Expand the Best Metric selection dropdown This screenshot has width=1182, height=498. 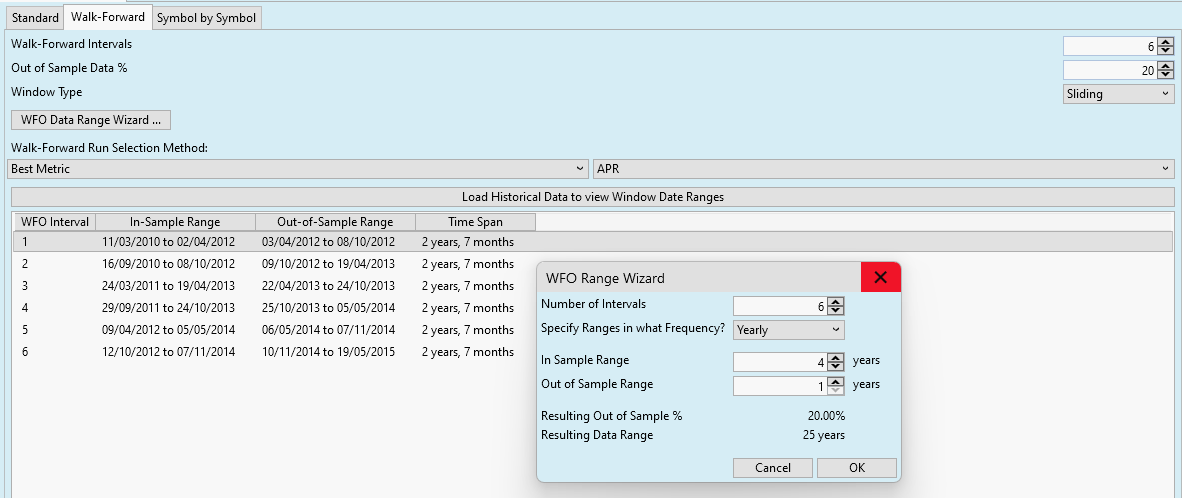click(x=298, y=169)
